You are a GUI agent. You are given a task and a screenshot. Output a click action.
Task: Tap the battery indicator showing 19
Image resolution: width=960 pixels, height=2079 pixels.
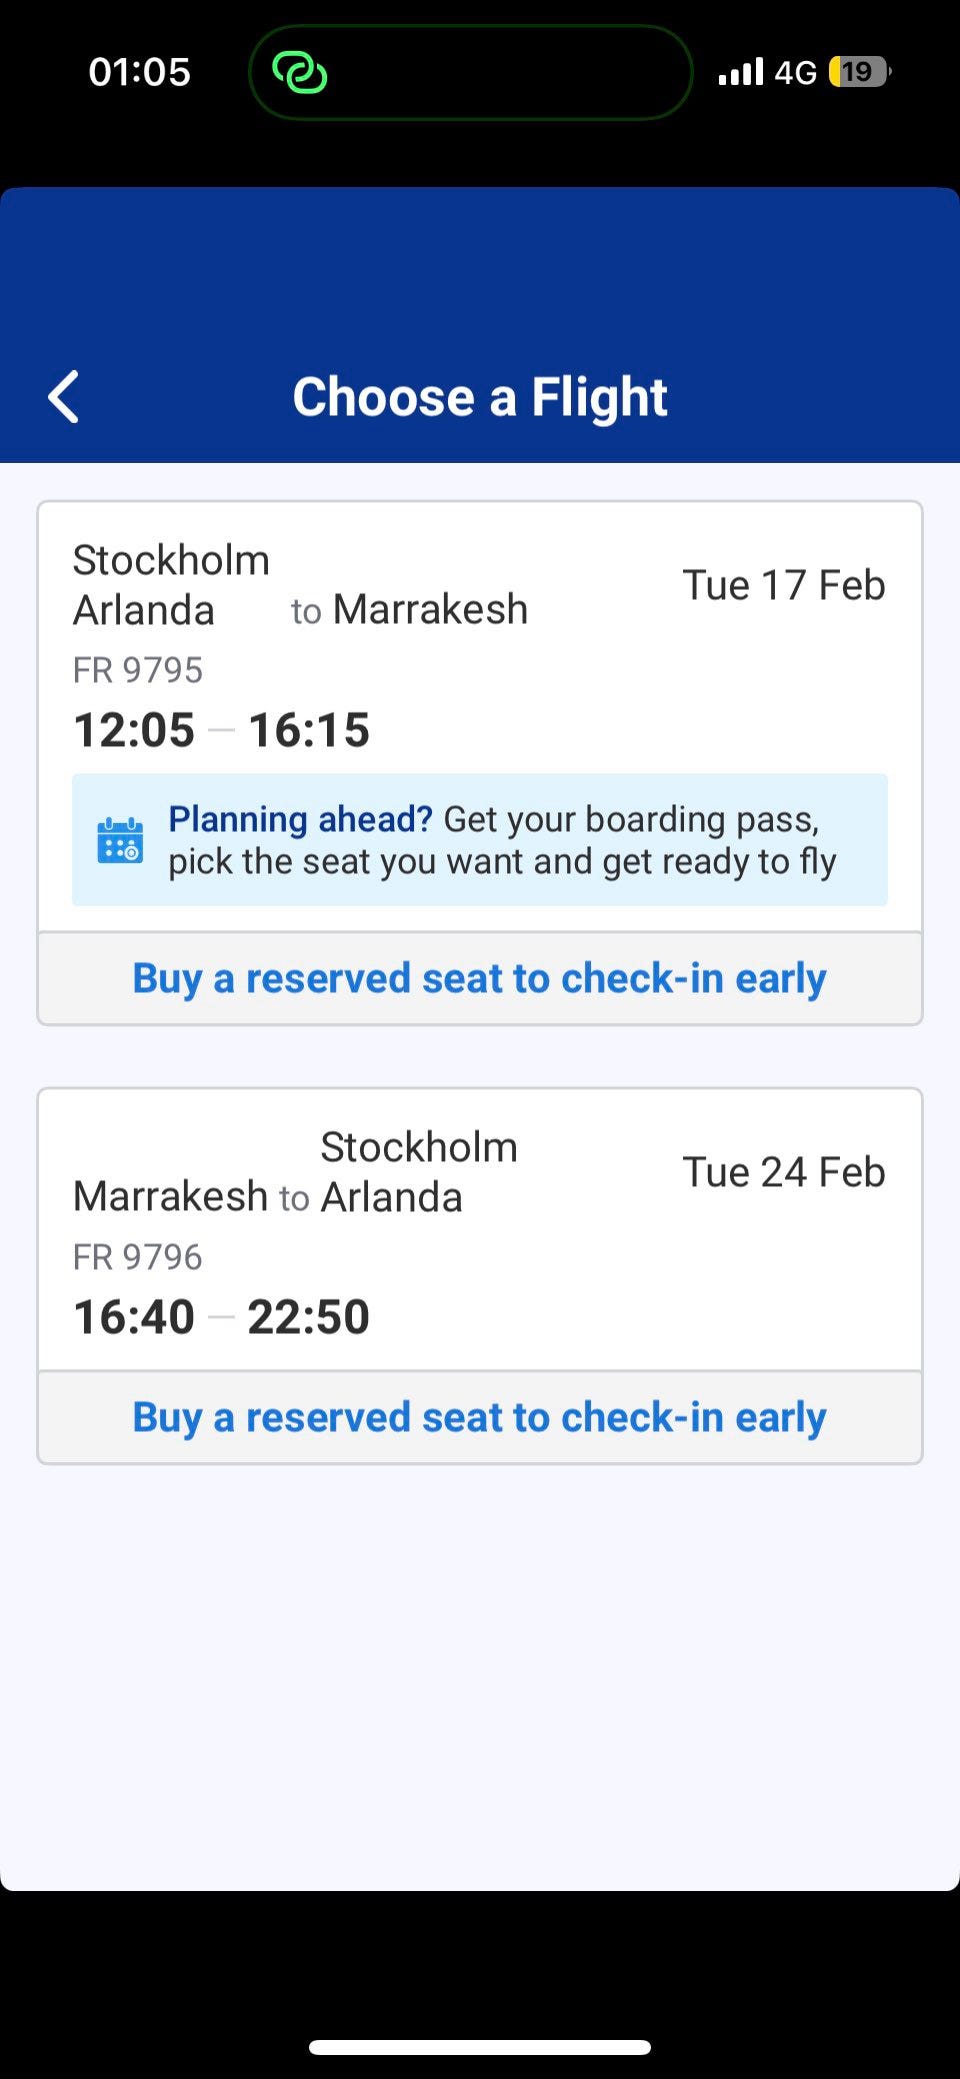[x=859, y=72]
